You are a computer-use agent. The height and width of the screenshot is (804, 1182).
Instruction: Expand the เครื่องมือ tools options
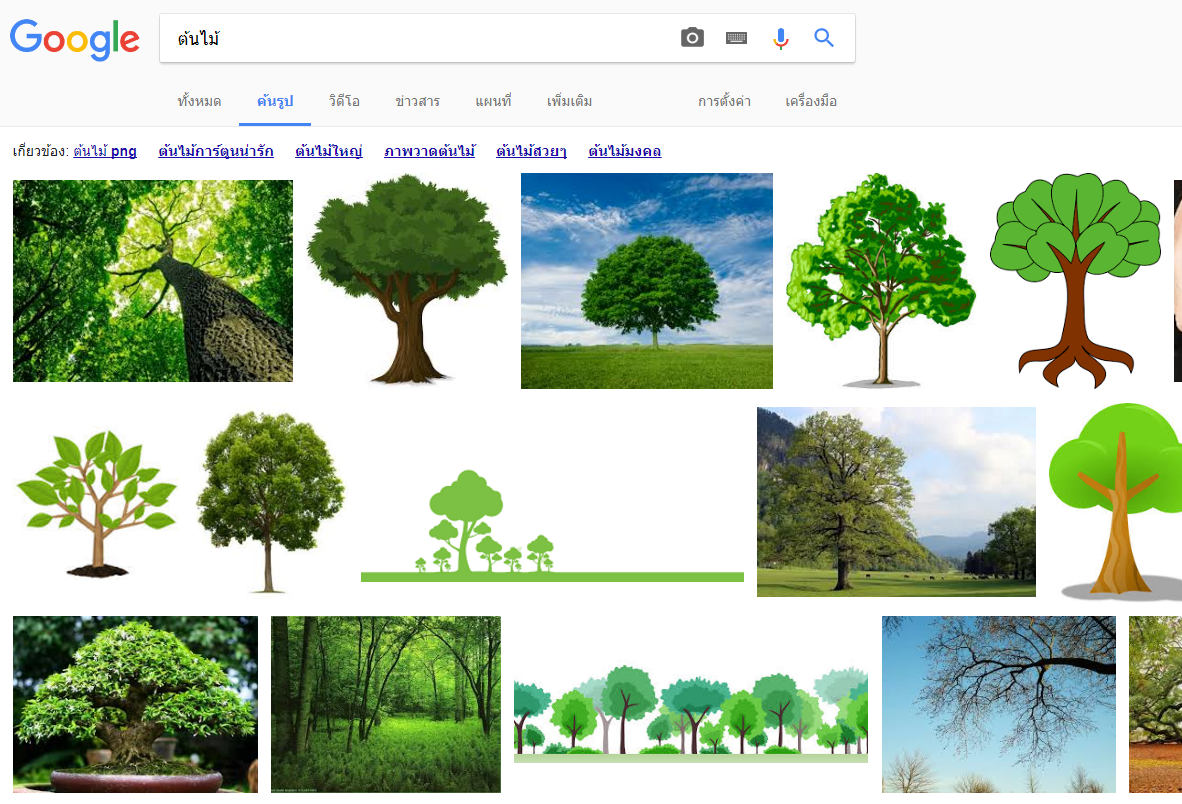tap(811, 102)
